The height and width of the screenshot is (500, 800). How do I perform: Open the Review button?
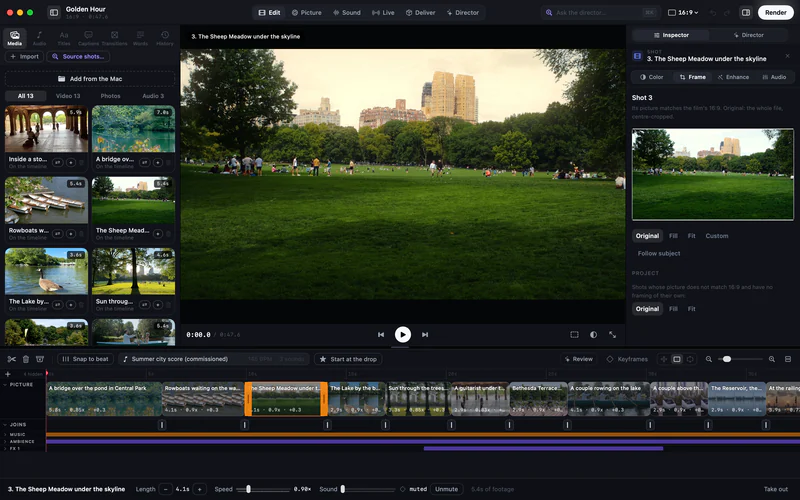578,359
